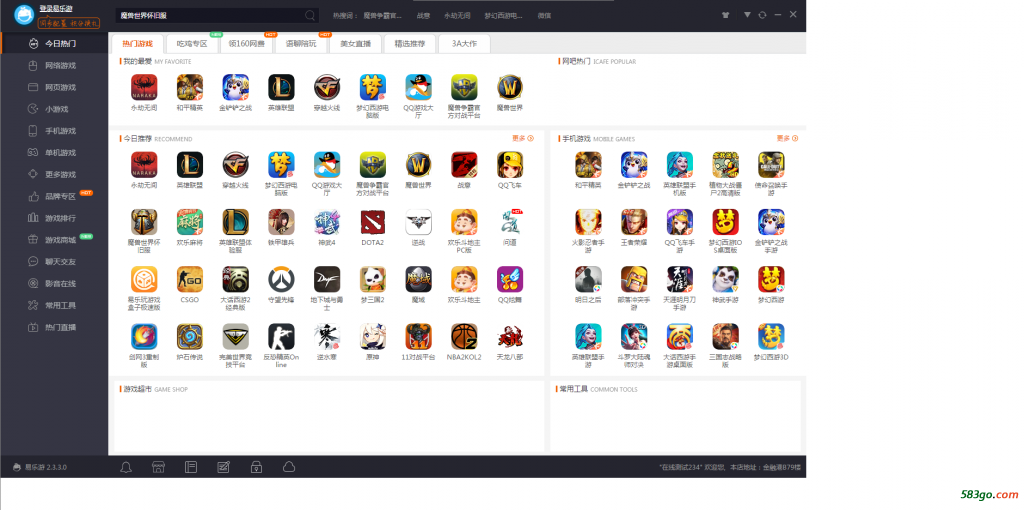Open the 神武4 game icon
The width and height of the screenshot is (1024, 510).
[327, 222]
